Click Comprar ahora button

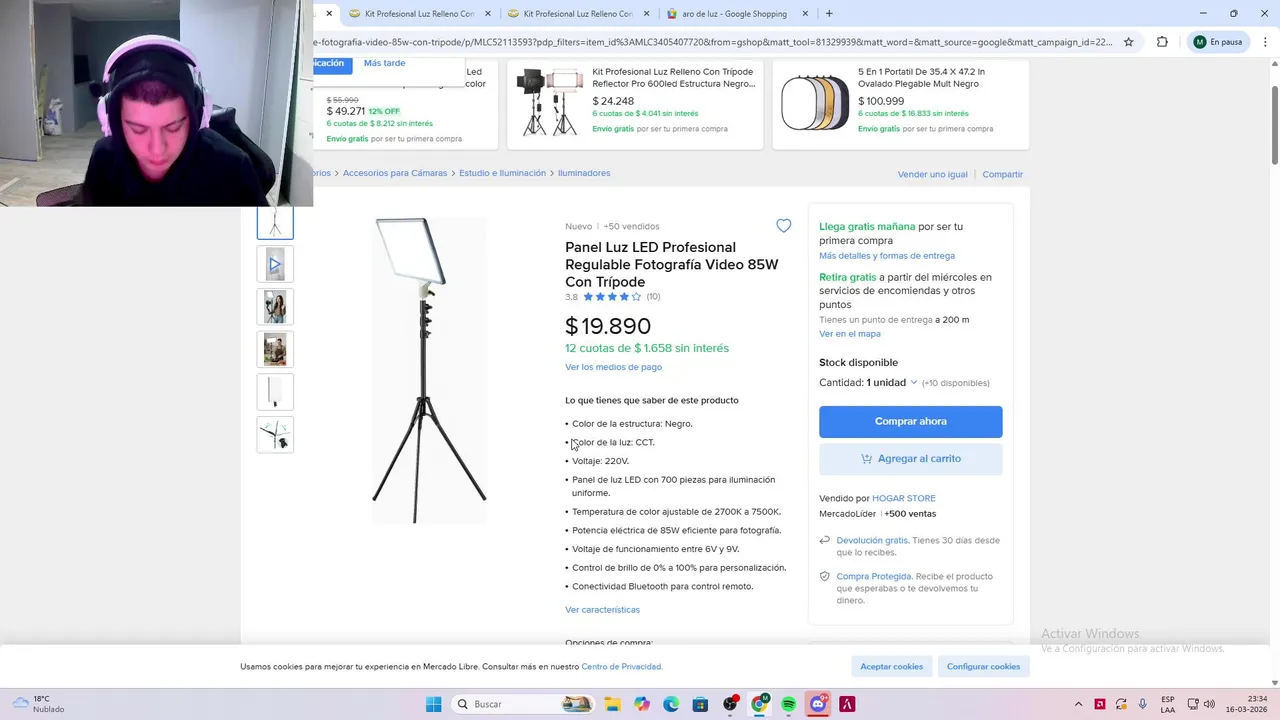coord(910,421)
